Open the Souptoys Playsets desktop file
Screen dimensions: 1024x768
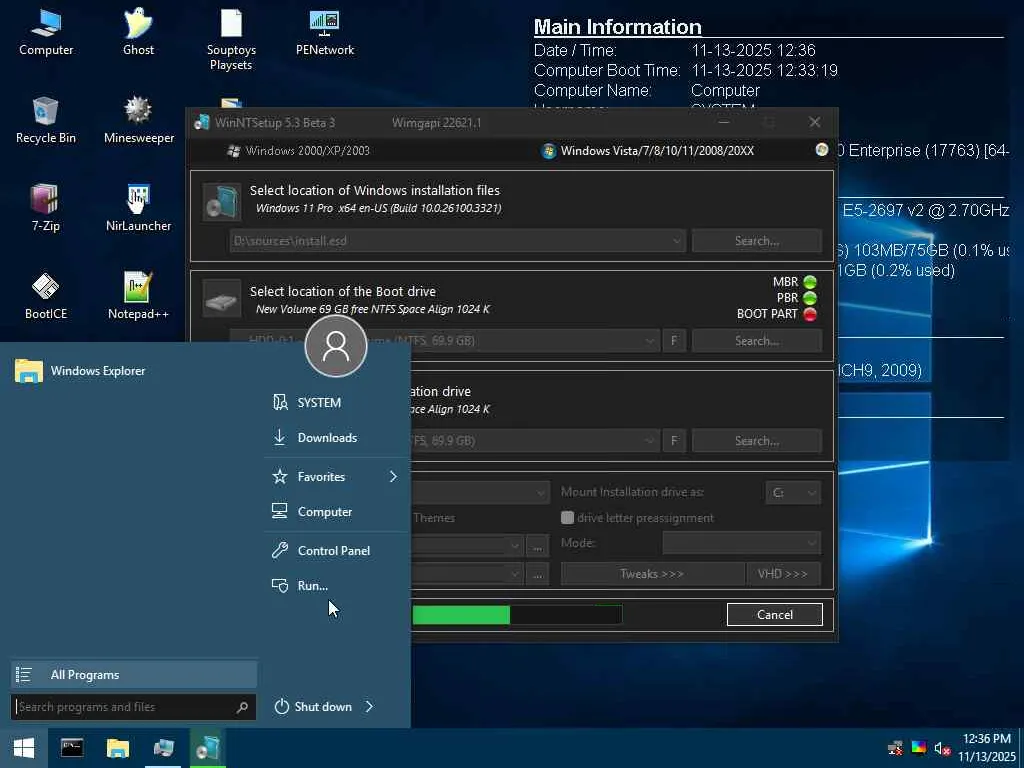[231, 39]
